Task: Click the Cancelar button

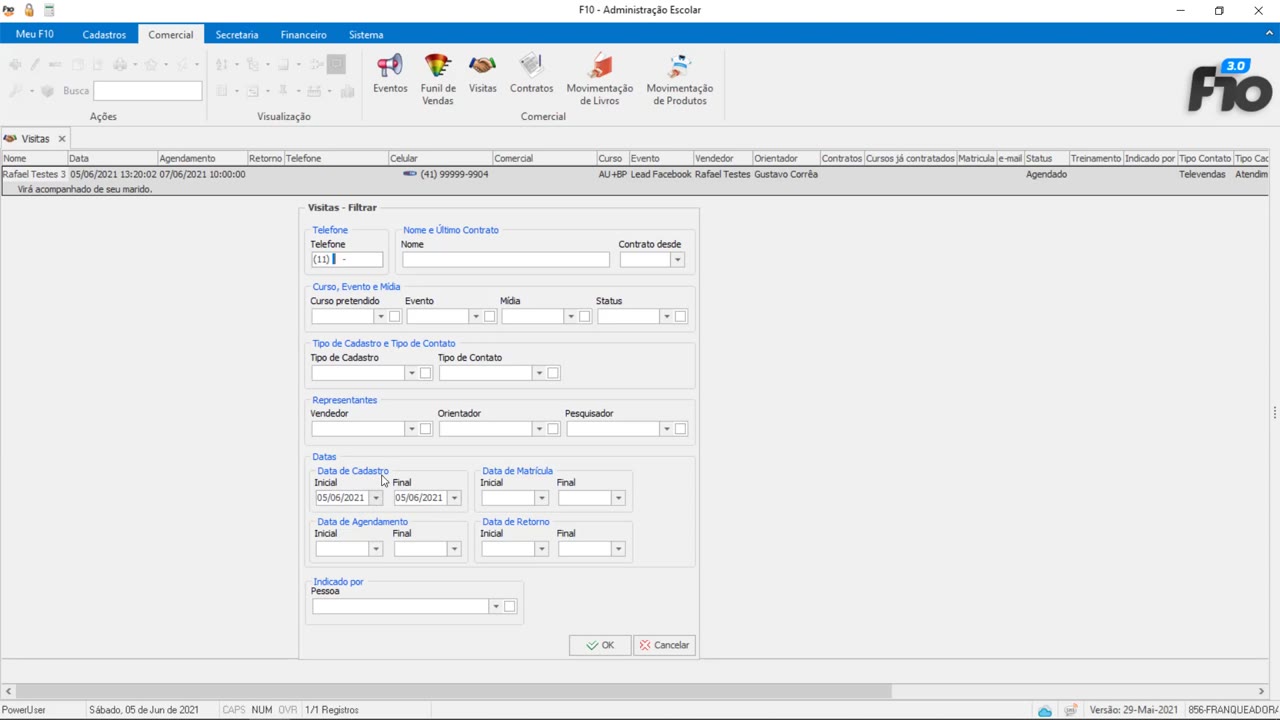Action: pyautogui.click(x=664, y=645)
